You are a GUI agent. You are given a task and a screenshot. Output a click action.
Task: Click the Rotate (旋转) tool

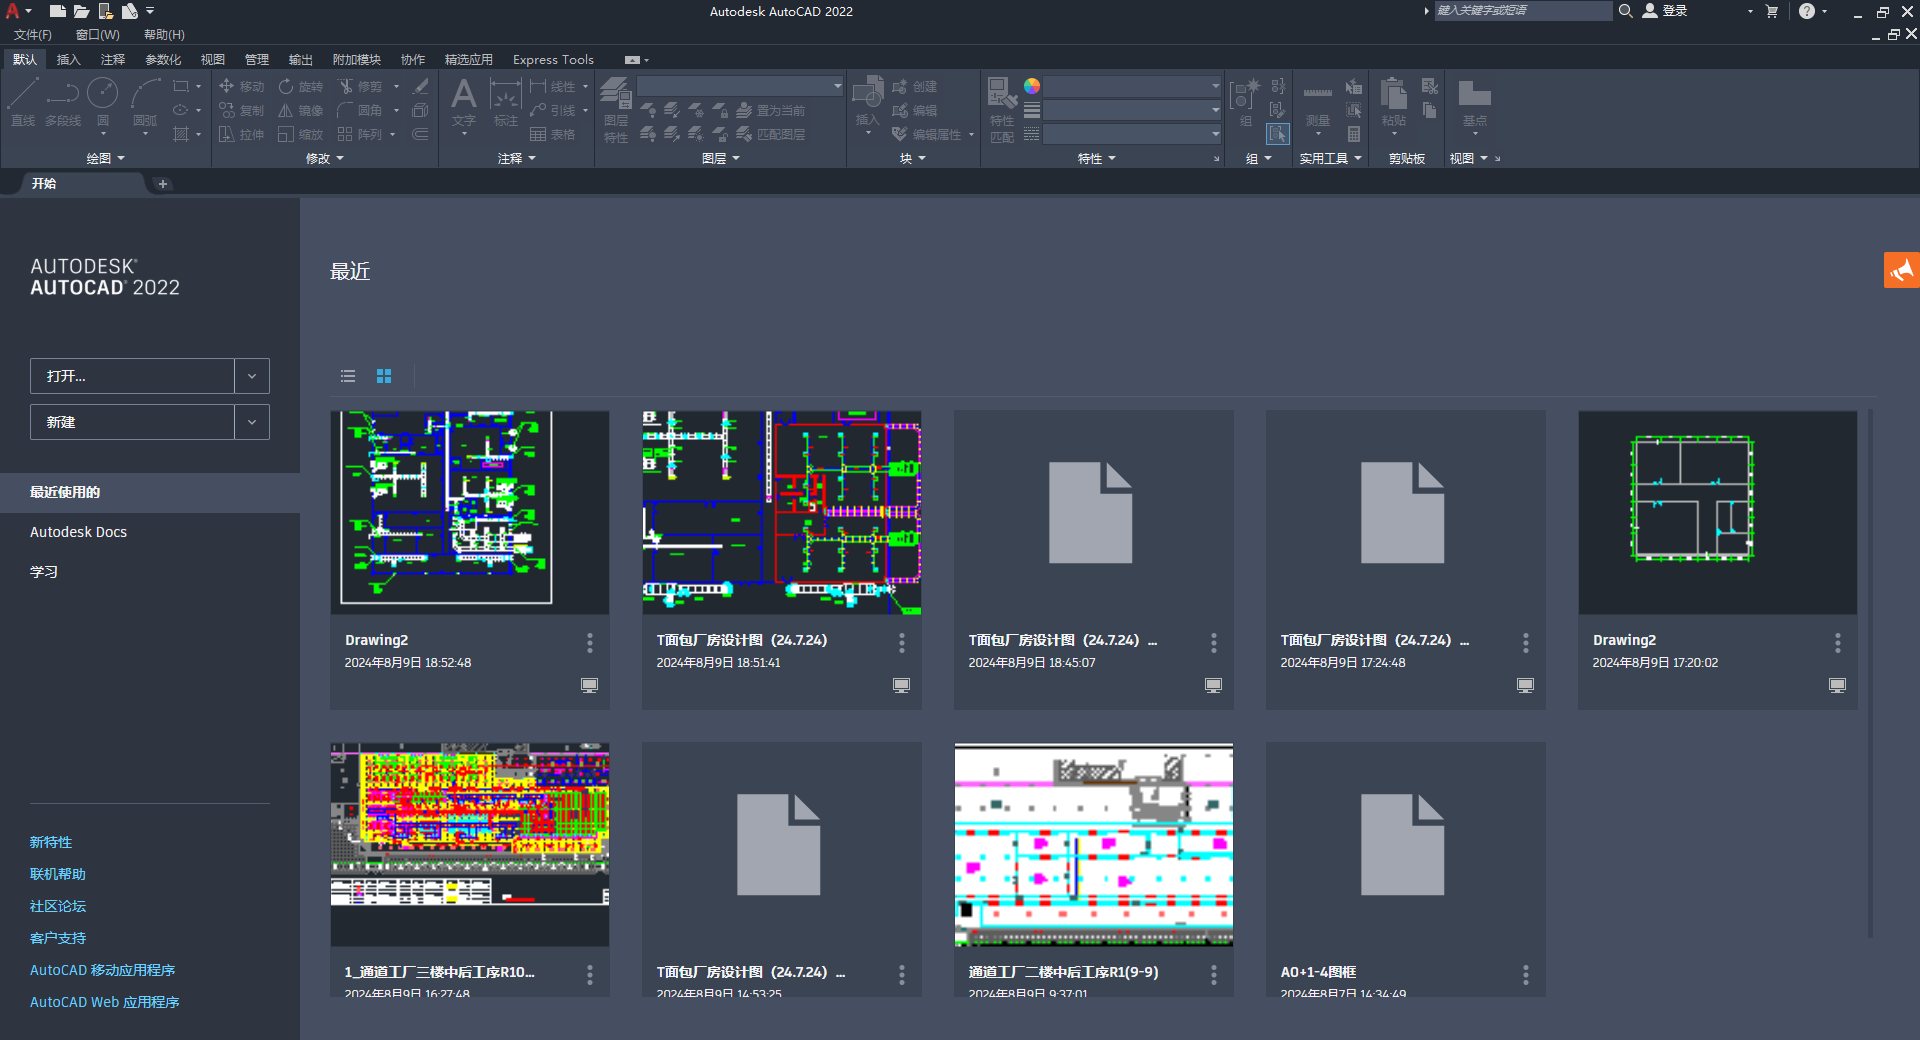[301, 87]
